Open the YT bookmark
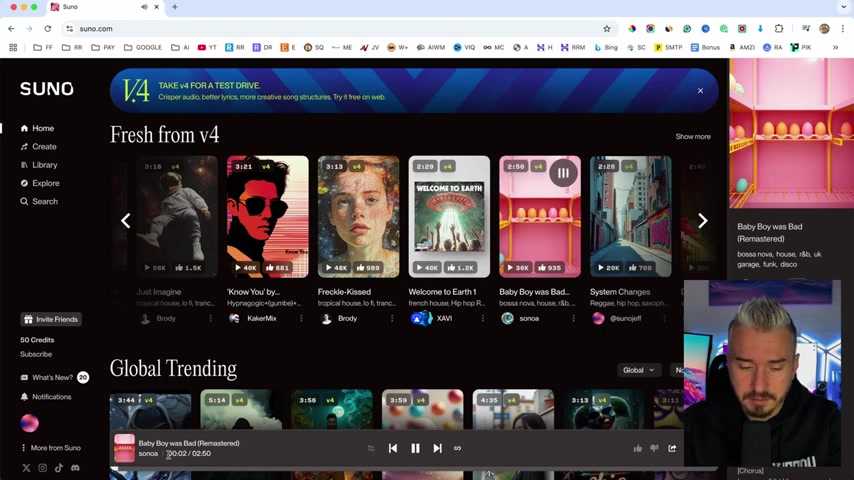 click(x=207, y=47)
